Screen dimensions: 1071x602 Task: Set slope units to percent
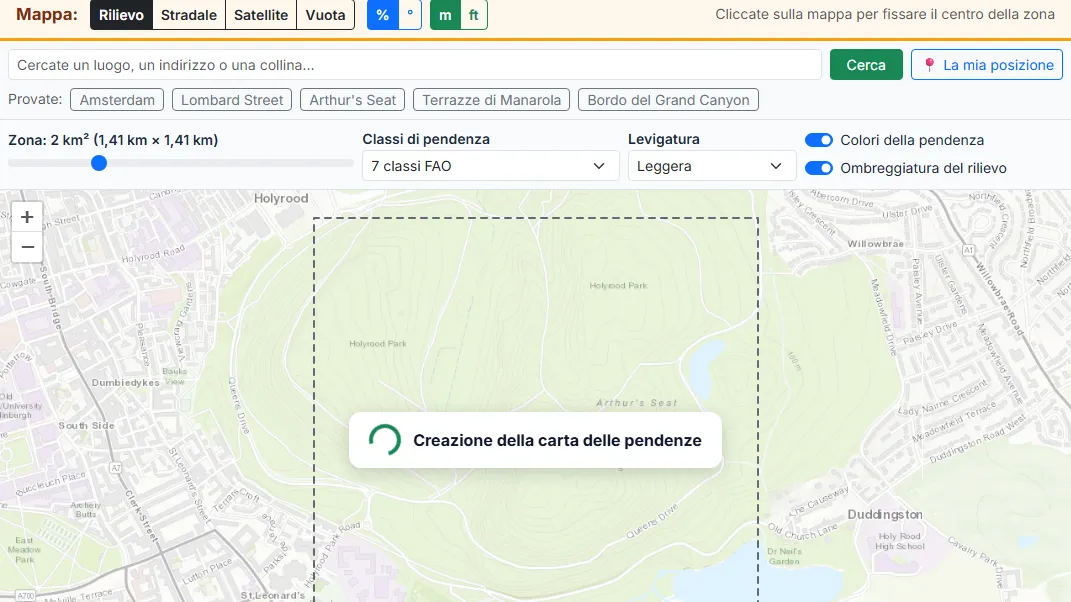pos(382,15)
